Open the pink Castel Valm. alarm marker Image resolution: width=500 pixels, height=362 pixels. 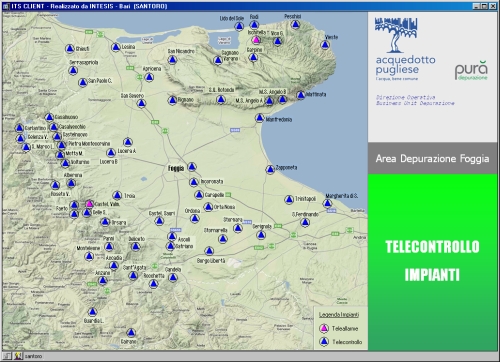(89, 204)
